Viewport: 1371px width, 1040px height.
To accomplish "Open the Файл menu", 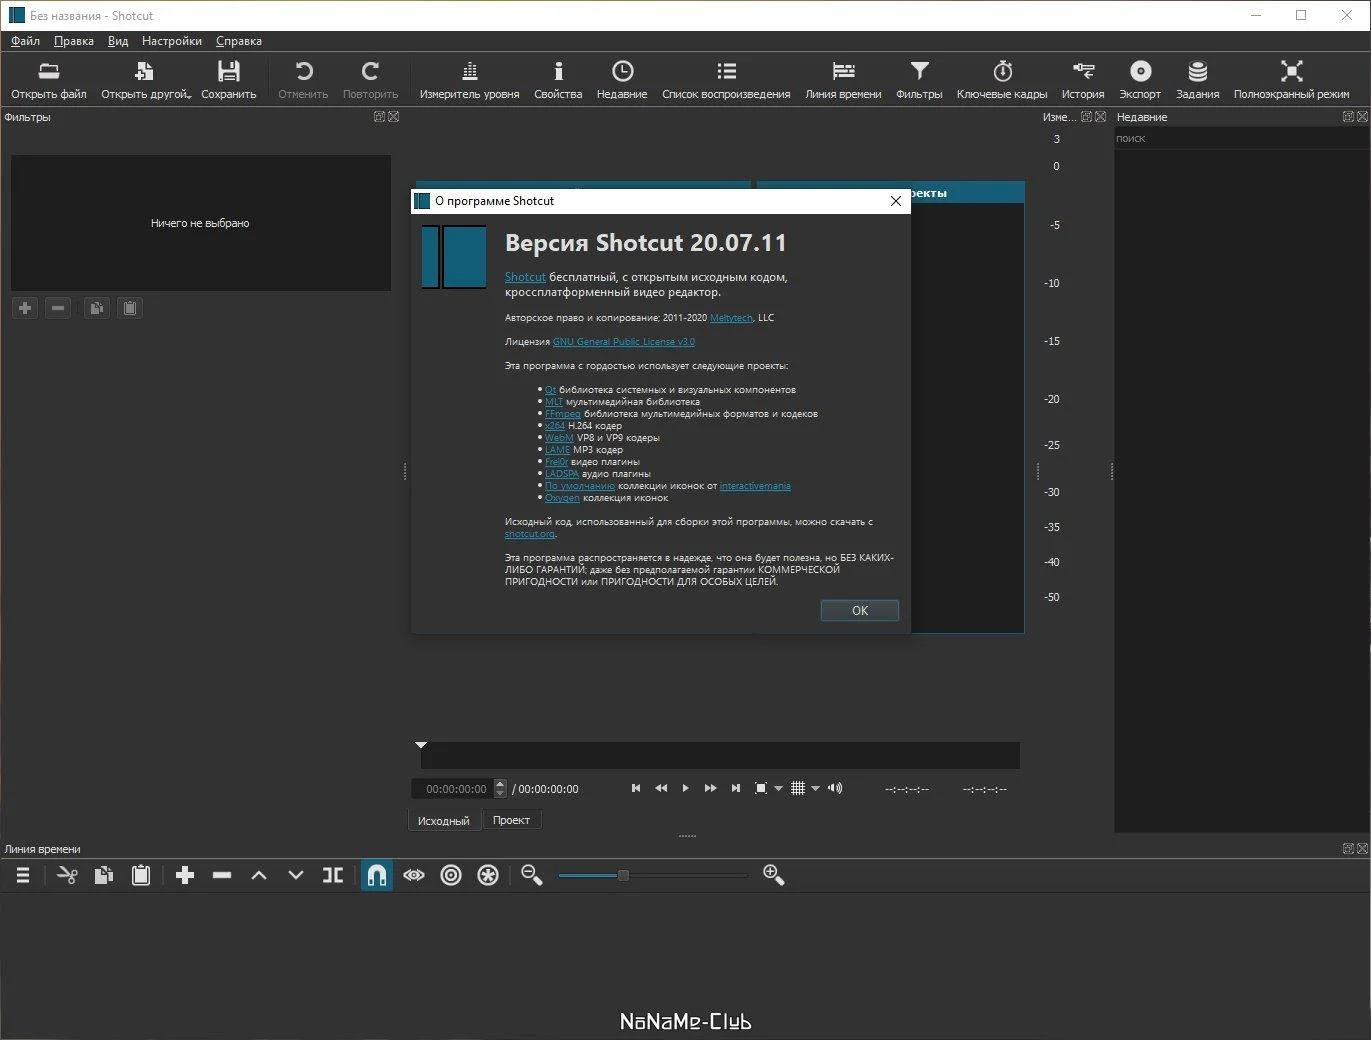I will coord(25,41).
